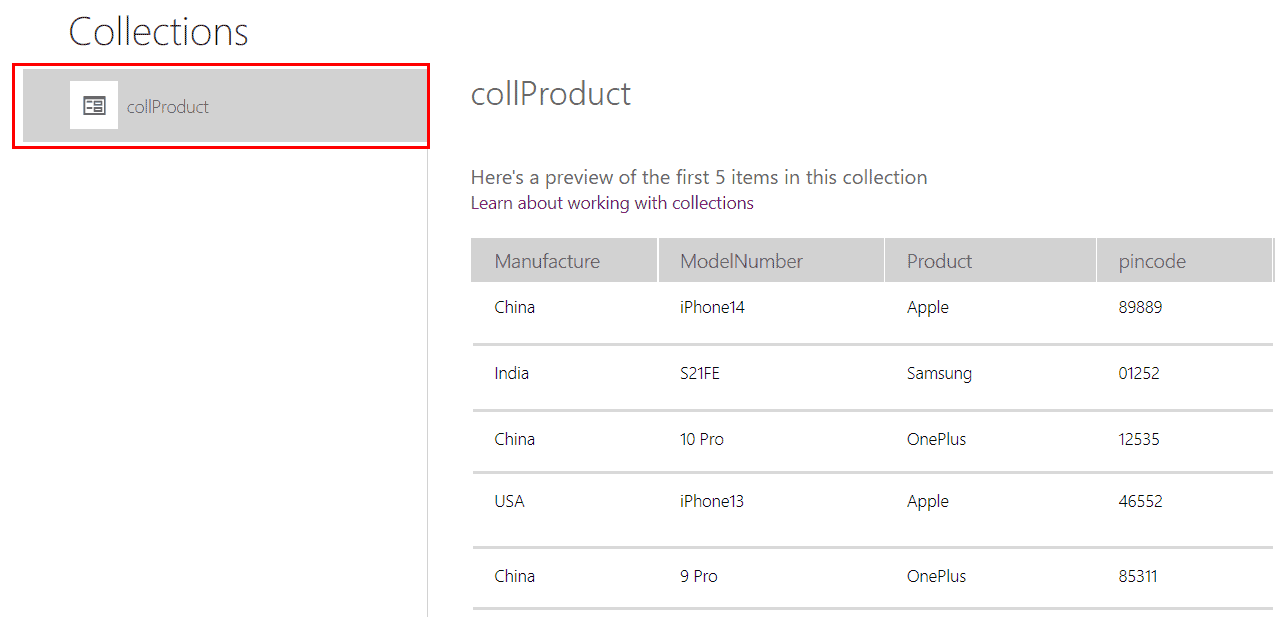Click the Samsung product cell
The width and height of the screenshot is (1281, 617).
click(x=939, y=373)
